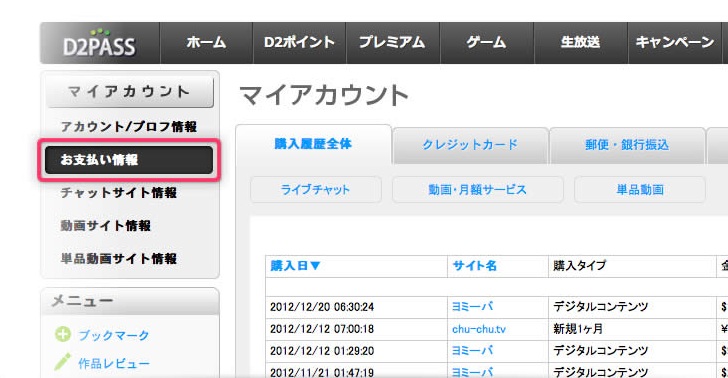This screenshot has width=728, height=378.
Task: Click the 購入タイプ column header
Action: pos(579,266)
